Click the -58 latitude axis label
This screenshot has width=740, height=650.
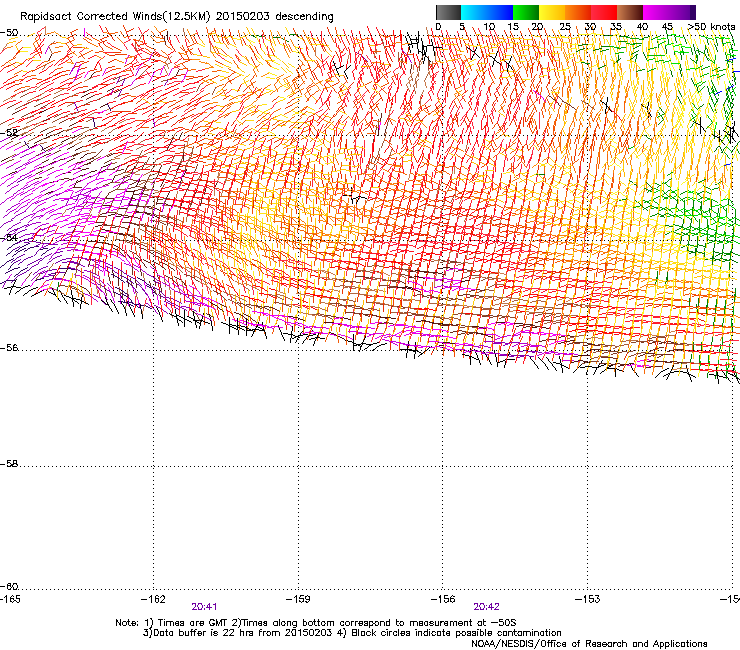point(9,464)
